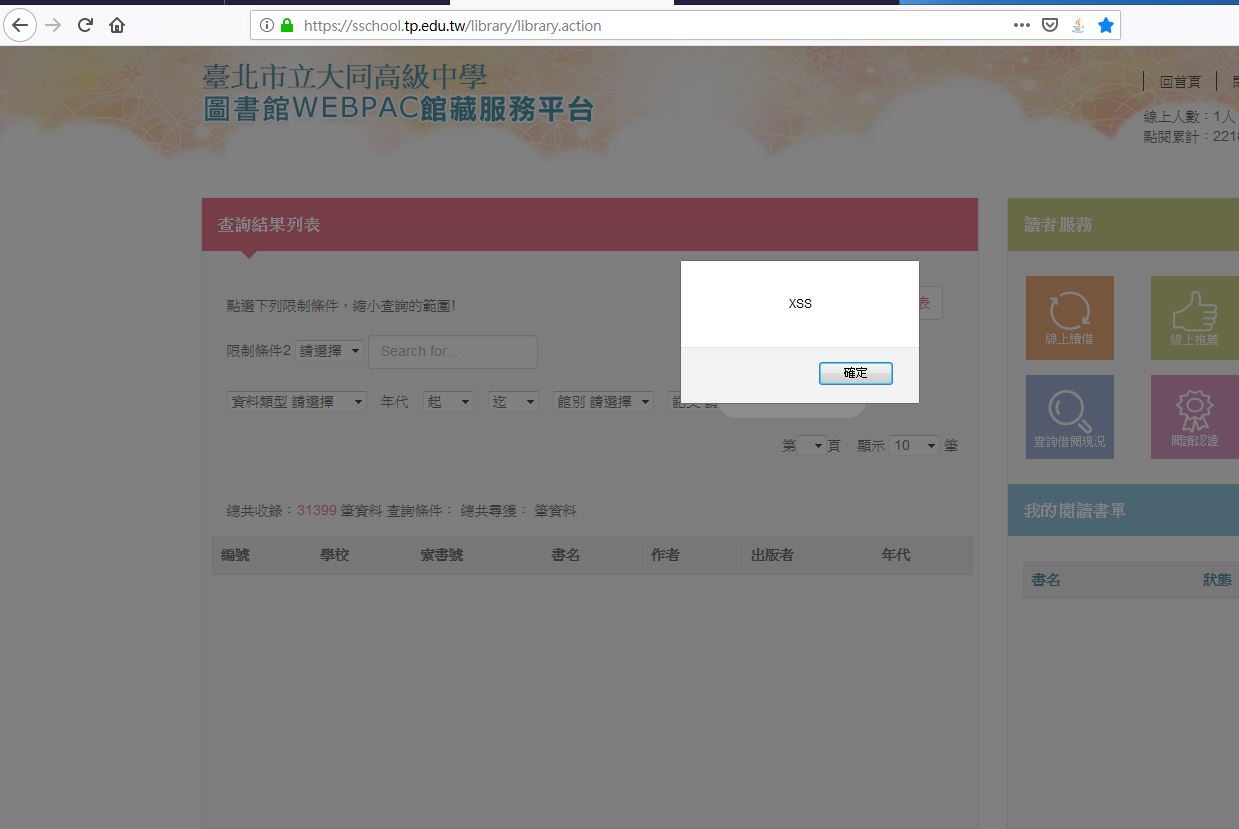Reload the page with the refresh icon
The height and width of the screenshot is (829, 1239).
[85, 25]
